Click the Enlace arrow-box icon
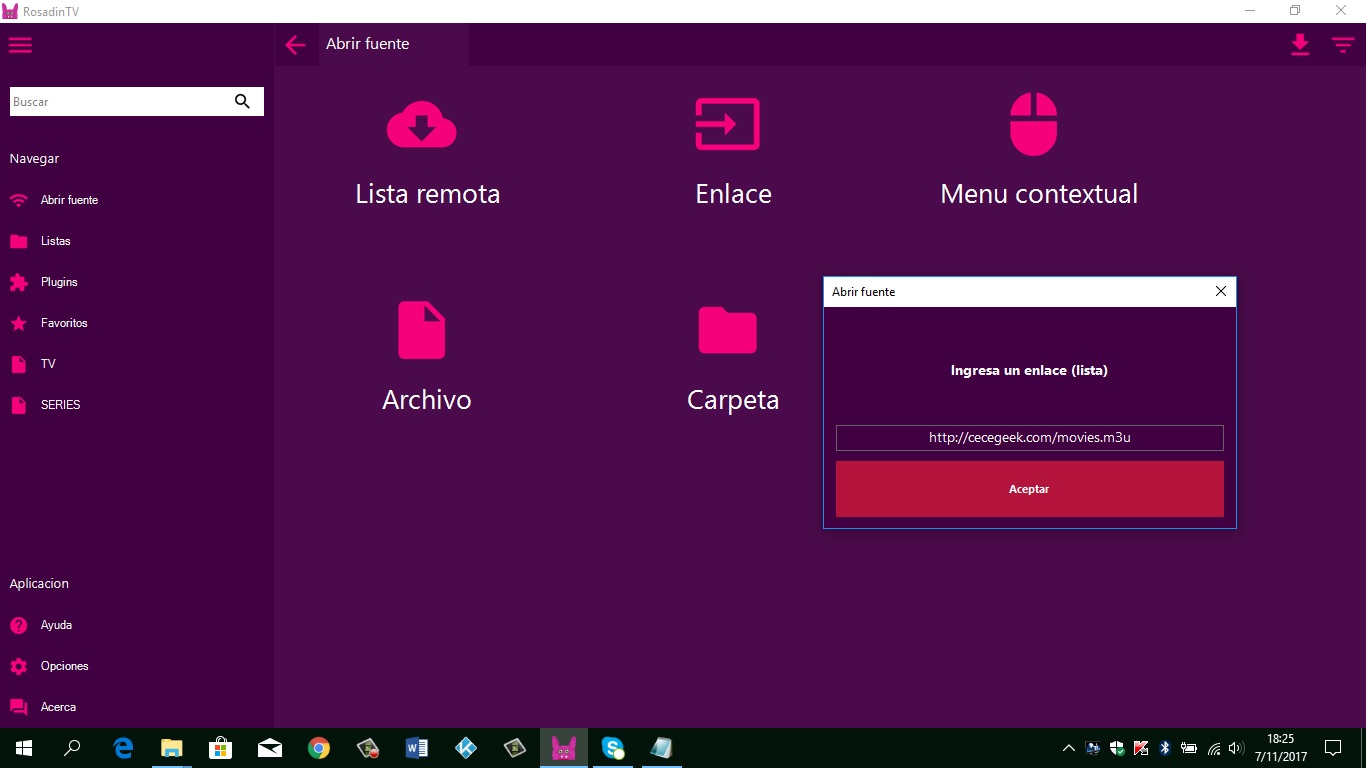Viewport: 1366px width, 768px height. coord(727,124)
